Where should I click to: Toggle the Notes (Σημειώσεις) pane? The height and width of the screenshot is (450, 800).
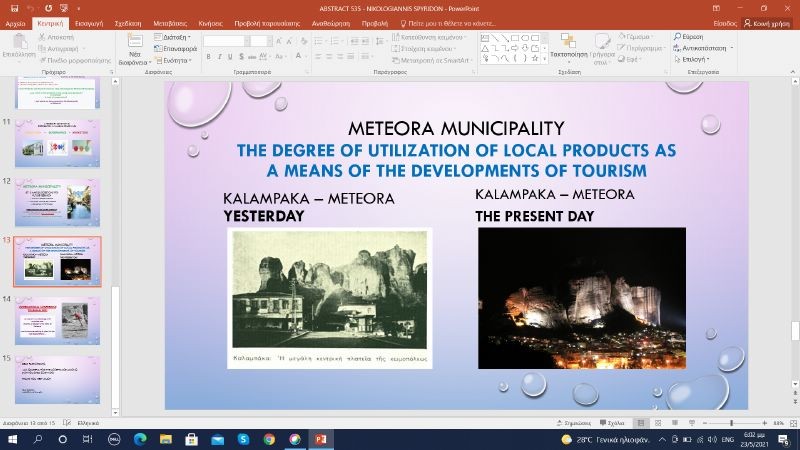coord(576,423)
